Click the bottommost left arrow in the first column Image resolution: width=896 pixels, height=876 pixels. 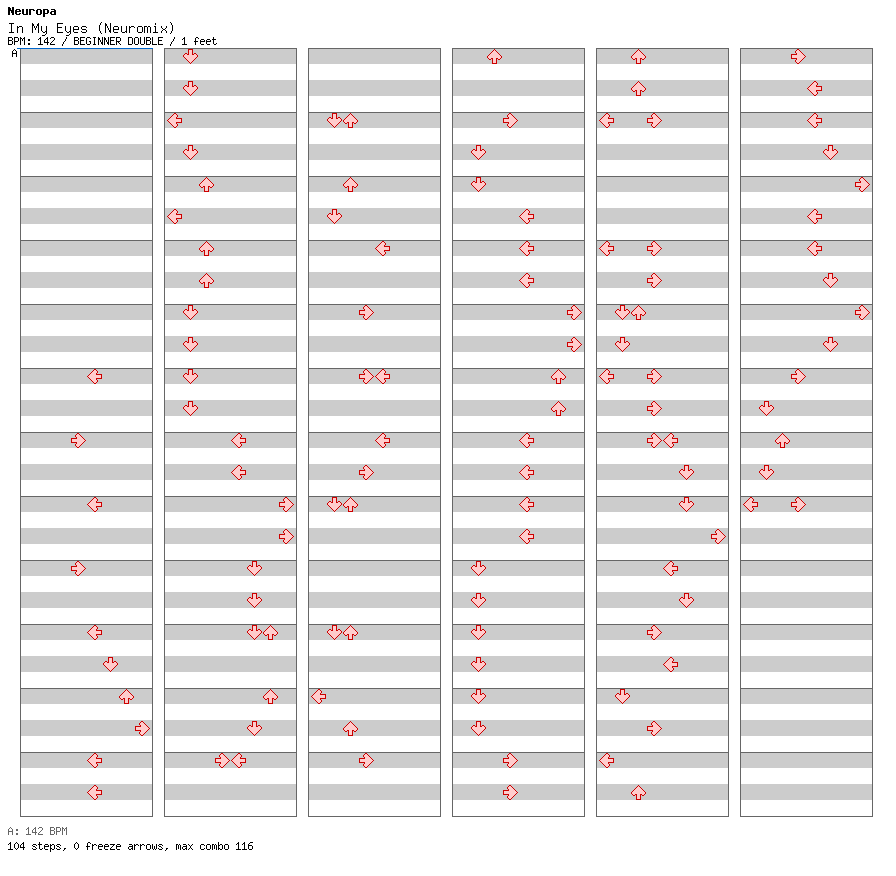[95, 793]
